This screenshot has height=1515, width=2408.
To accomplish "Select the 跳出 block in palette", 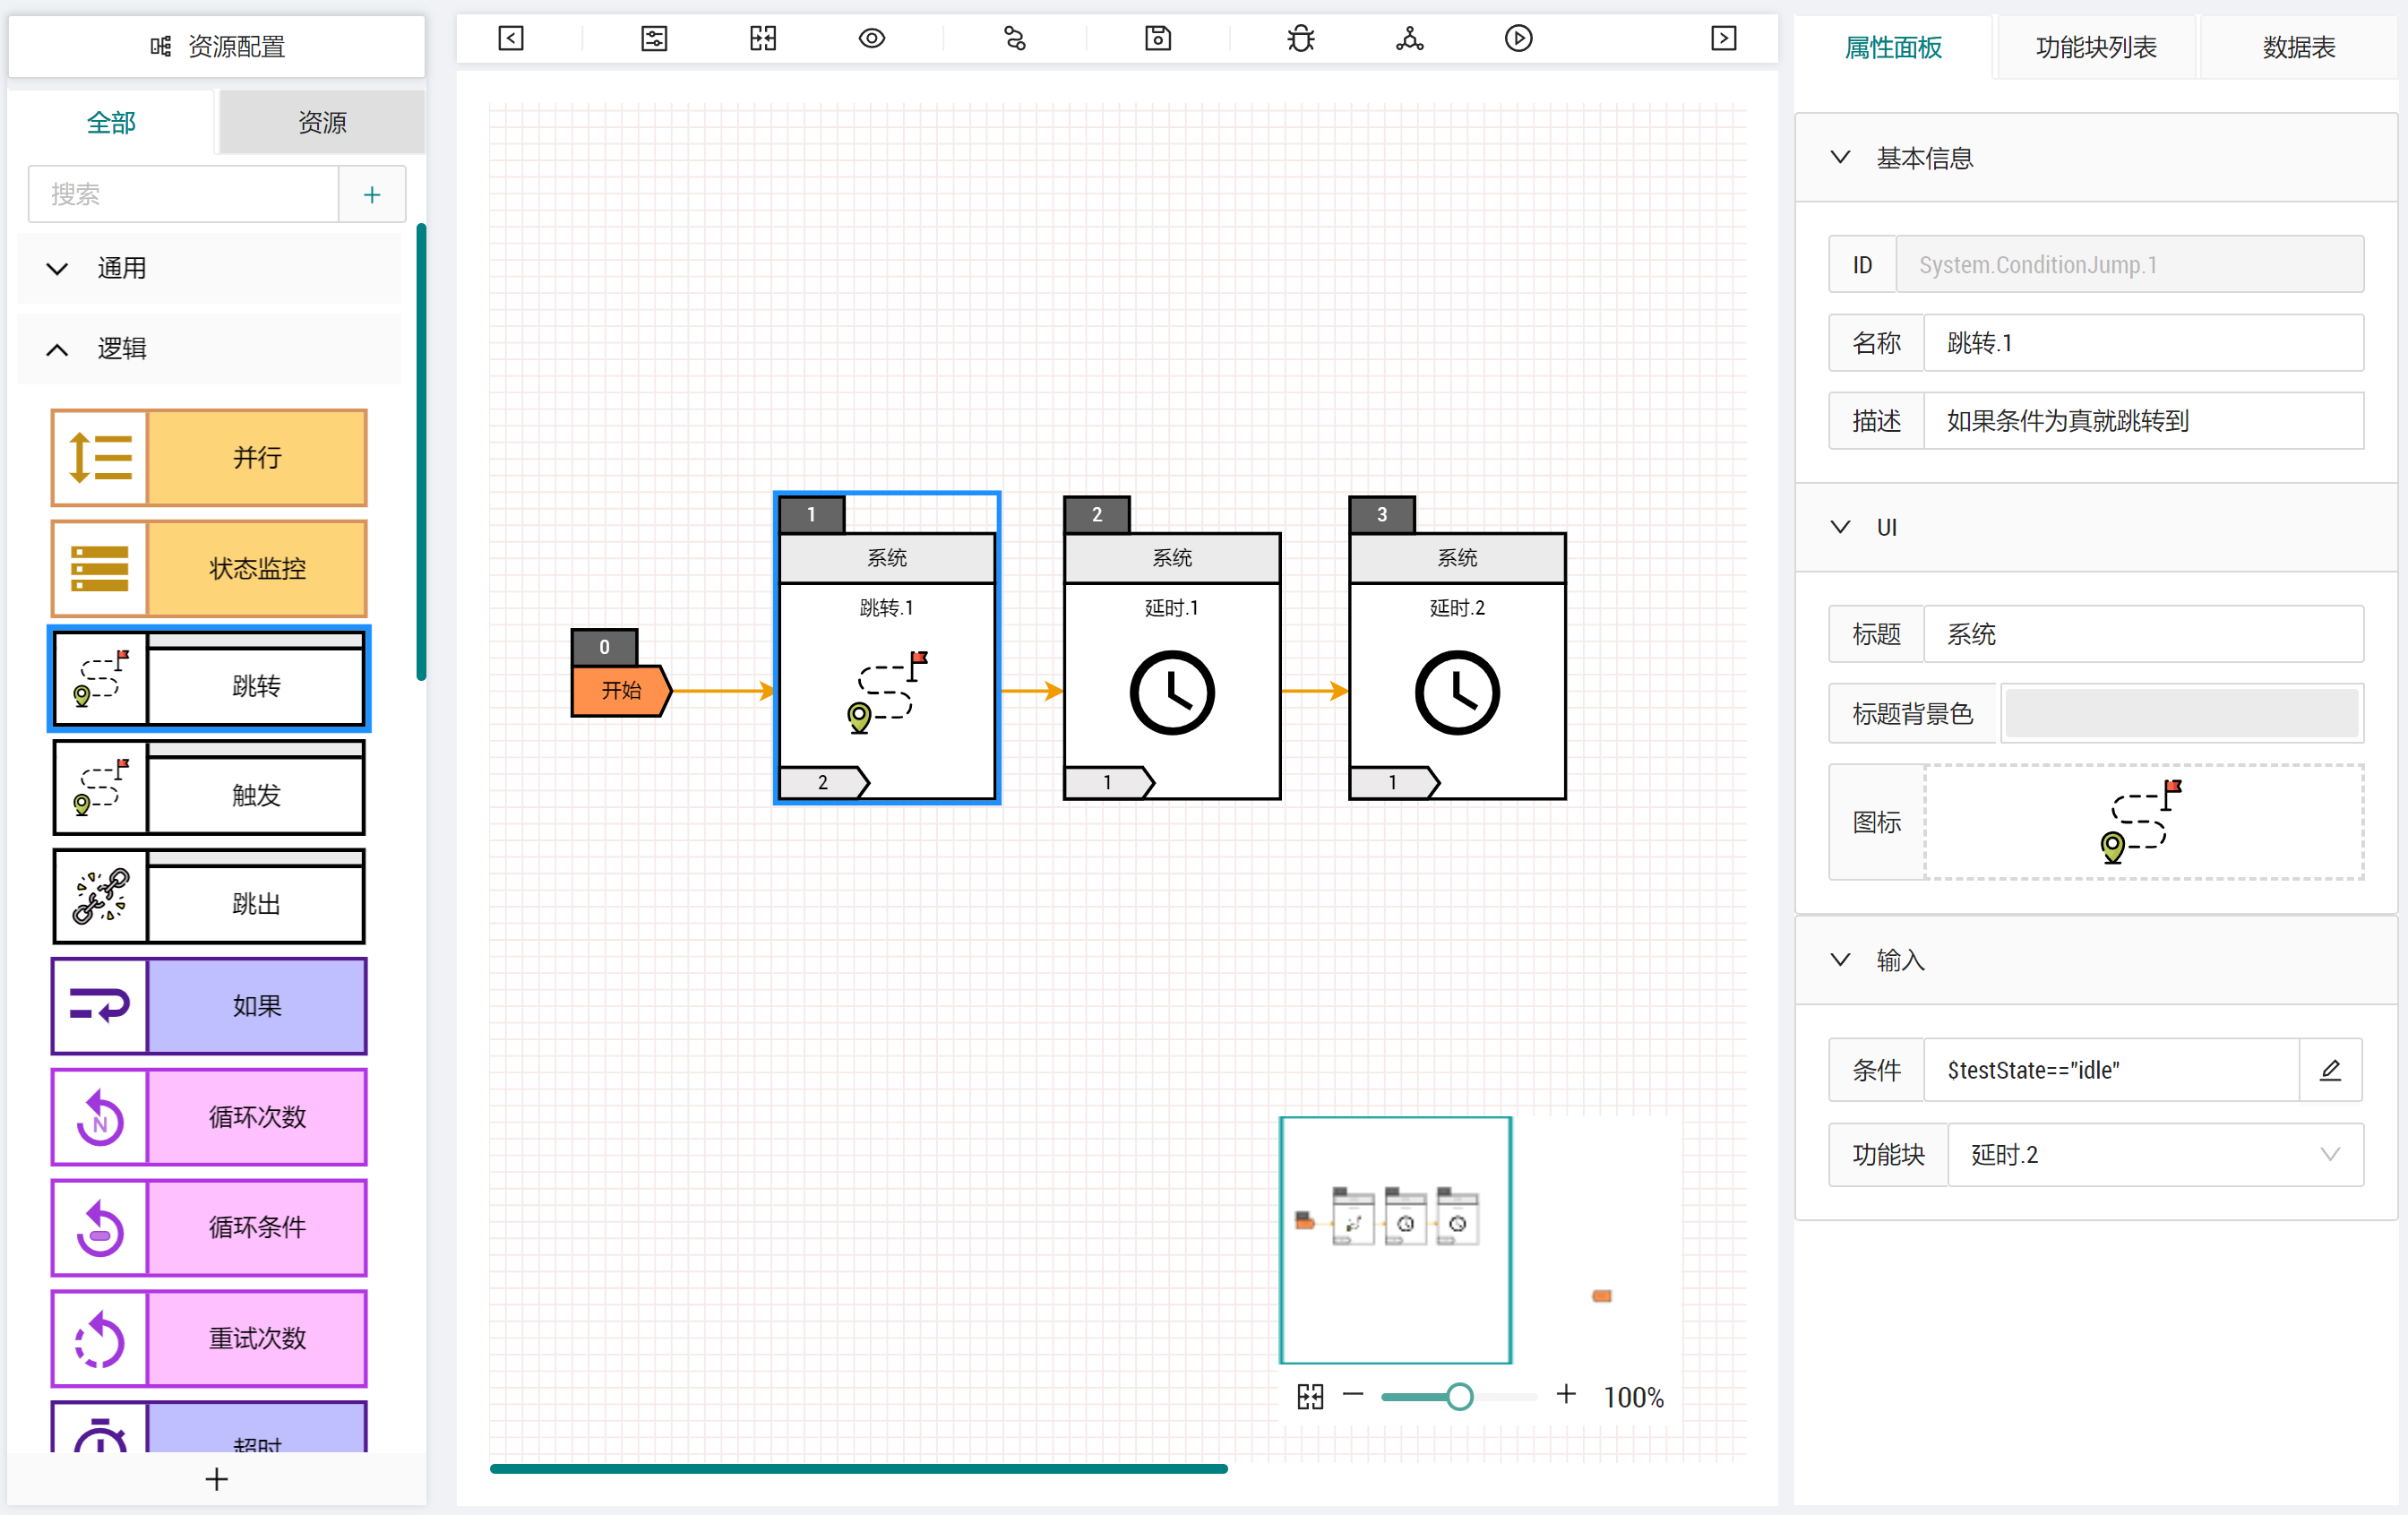I will (209, 897).
